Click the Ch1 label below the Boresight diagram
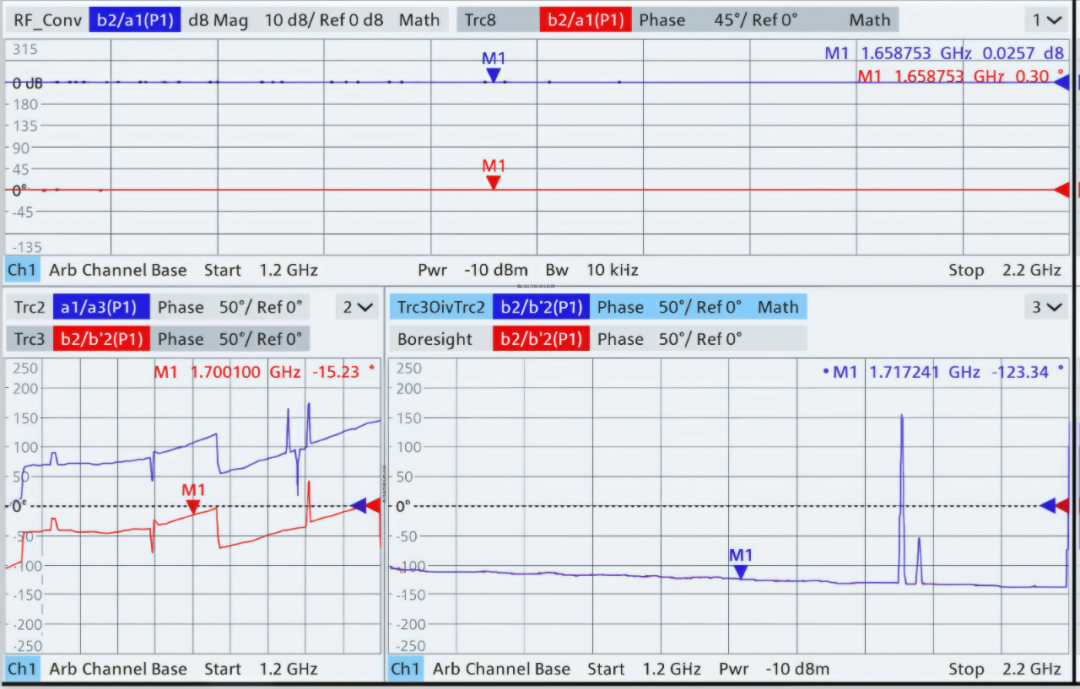 pyautogui.click(x=405, y=669)
